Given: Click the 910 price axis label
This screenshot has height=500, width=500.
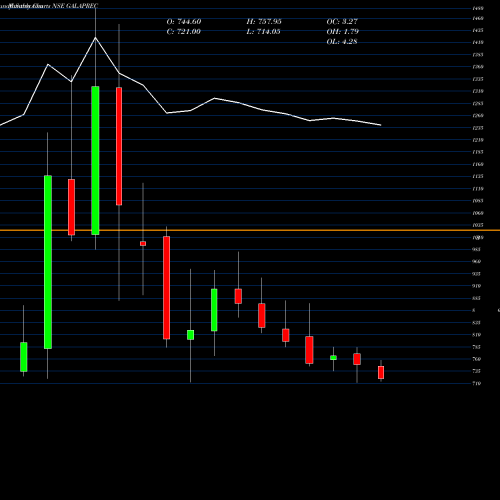Looking at the screenshot, I should [x=477, y=286].
